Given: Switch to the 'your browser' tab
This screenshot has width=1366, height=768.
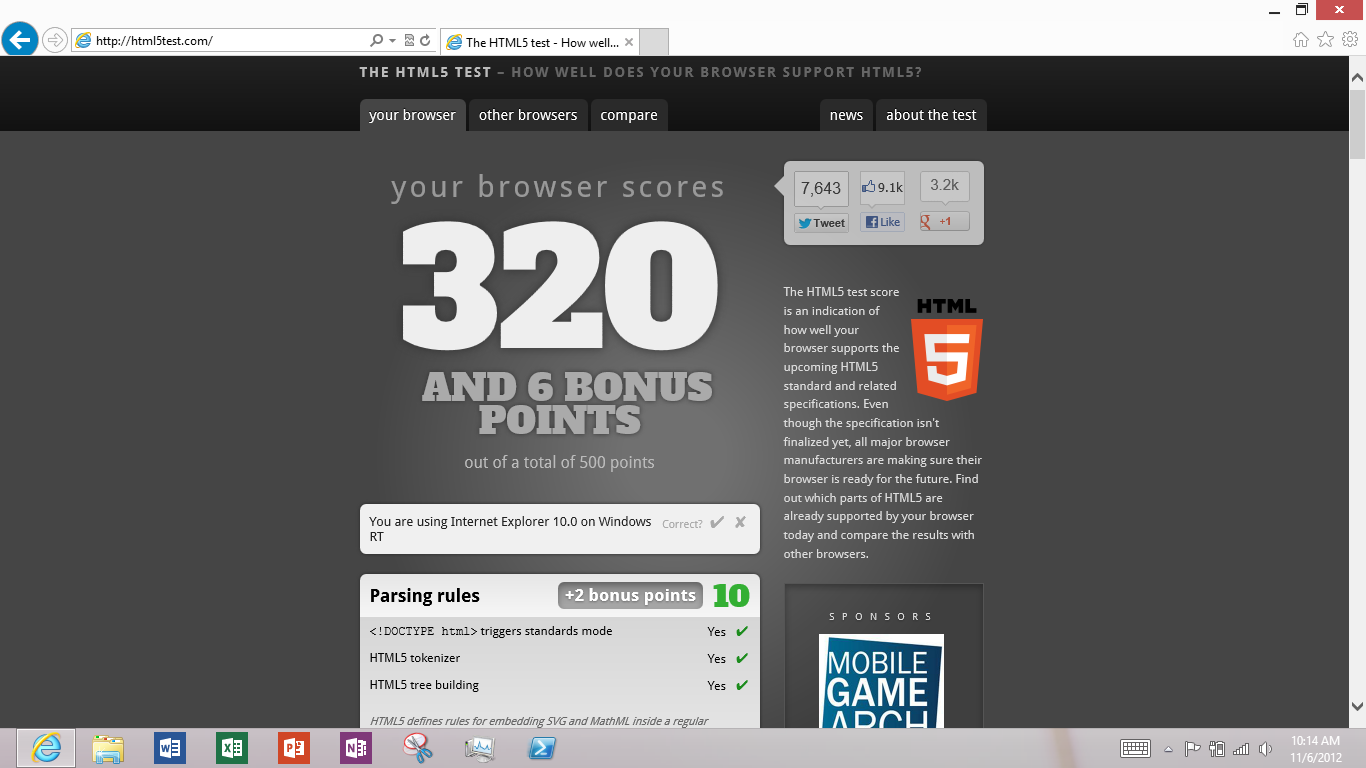Looking at the screenshot, I should [412, 115].
